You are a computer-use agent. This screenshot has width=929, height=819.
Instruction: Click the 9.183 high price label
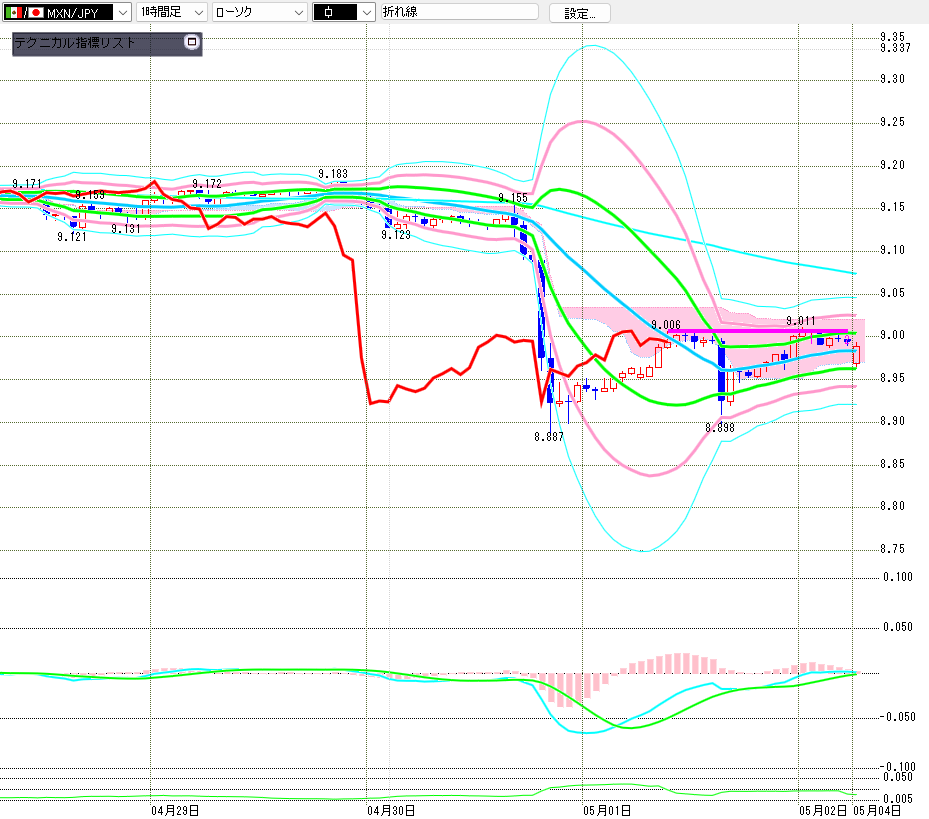333,174
